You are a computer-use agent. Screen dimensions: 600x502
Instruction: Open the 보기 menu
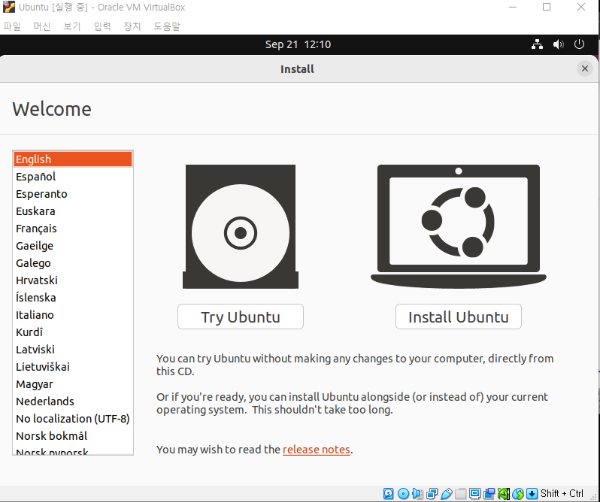click(x=72, y=26)
